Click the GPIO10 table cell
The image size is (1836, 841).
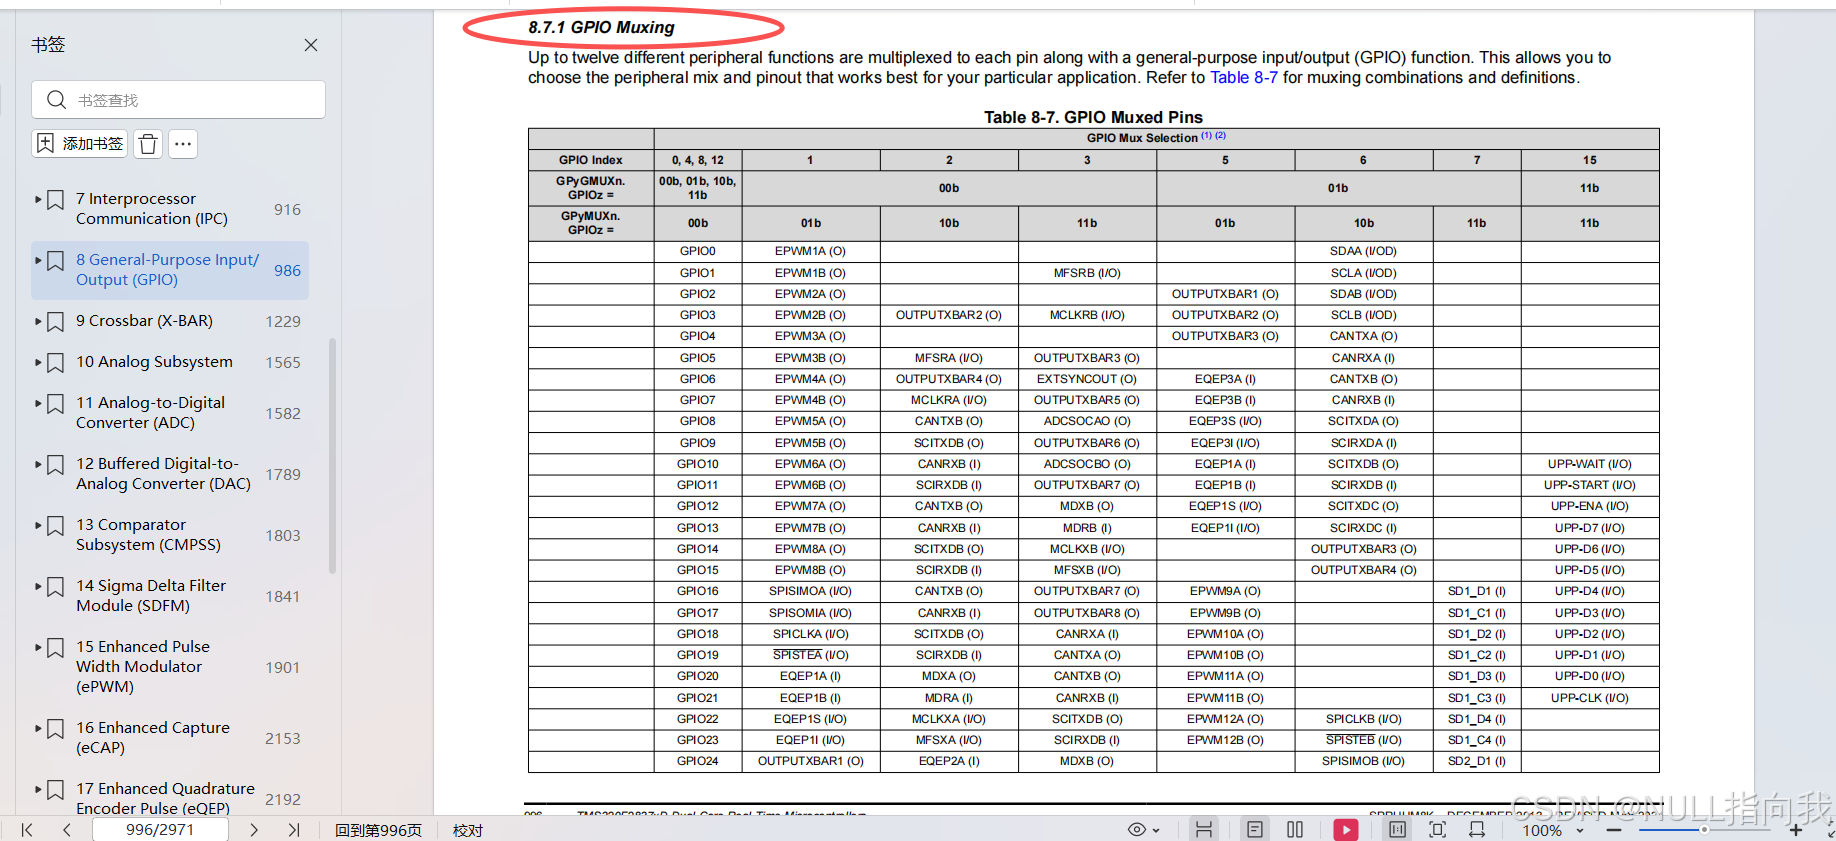697,464
